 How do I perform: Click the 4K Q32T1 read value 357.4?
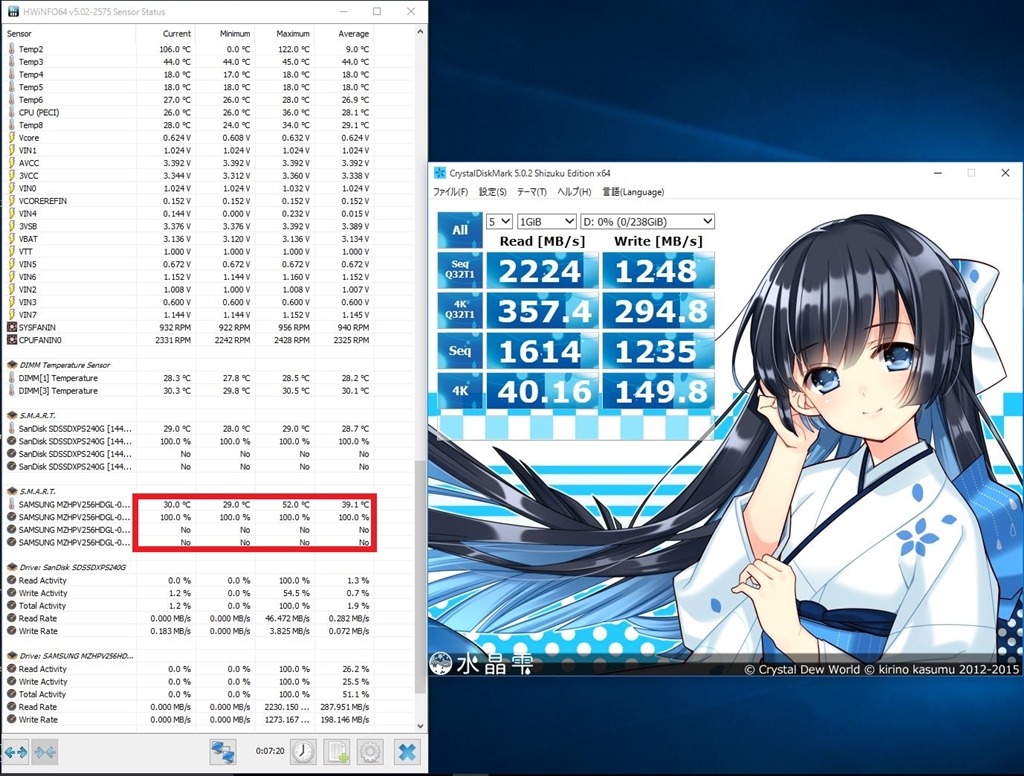coord(541,311)
